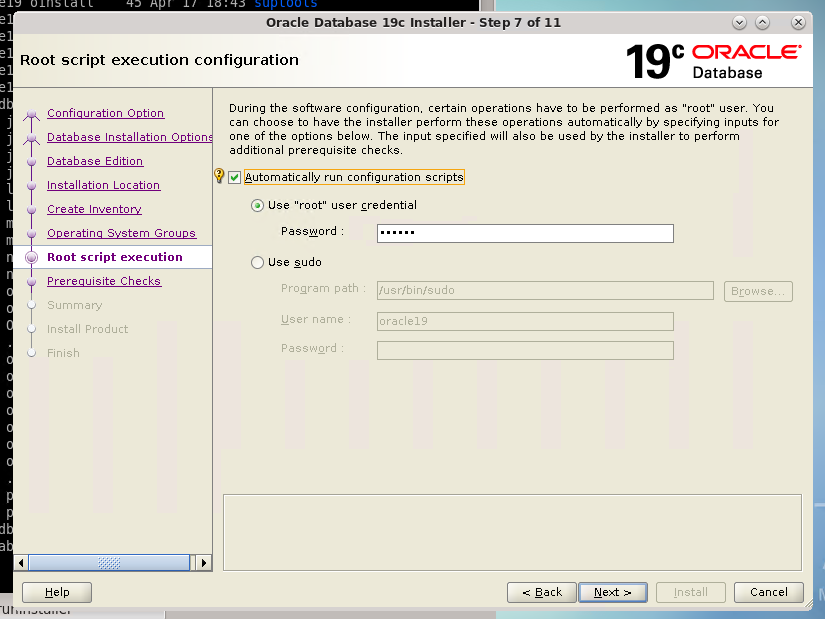Select Use "root" user credential option
Image resolution: width=825 pixels, height=619 pixels.
[257, 205]
